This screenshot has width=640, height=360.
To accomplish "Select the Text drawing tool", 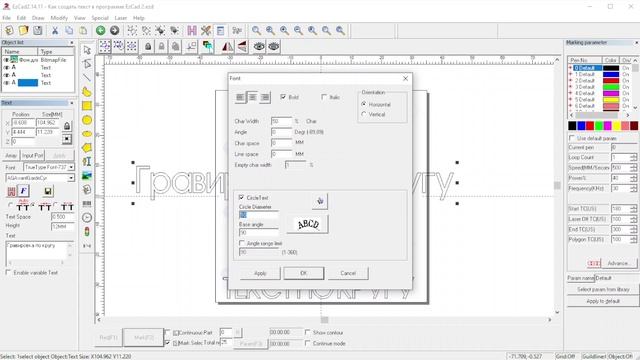I will coord(87,162).
